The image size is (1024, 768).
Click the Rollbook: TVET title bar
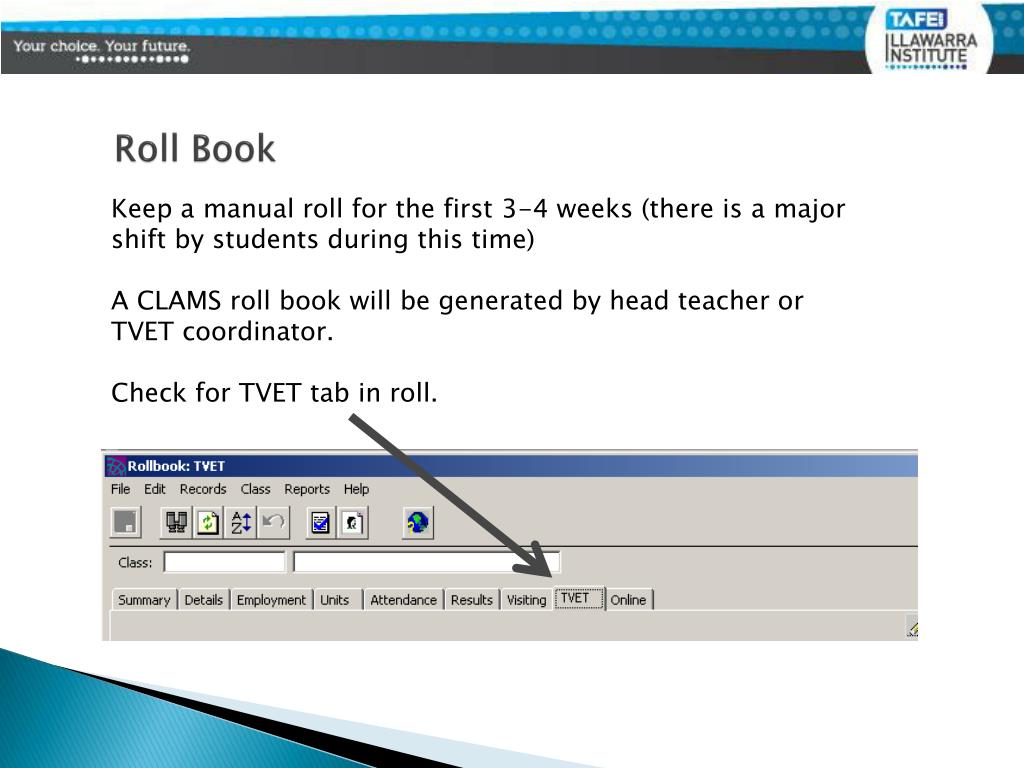coord(511,466)
